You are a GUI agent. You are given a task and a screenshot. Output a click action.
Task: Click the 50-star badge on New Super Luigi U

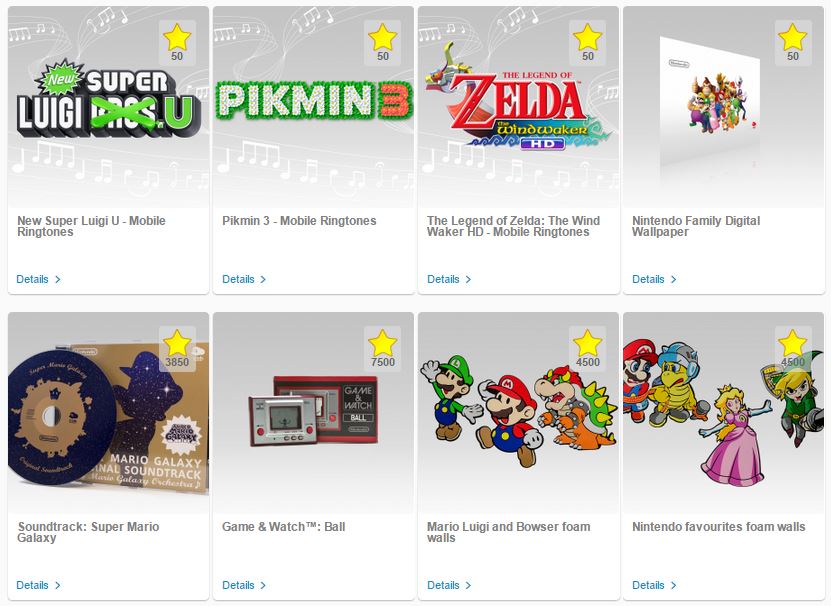(177, 43)
